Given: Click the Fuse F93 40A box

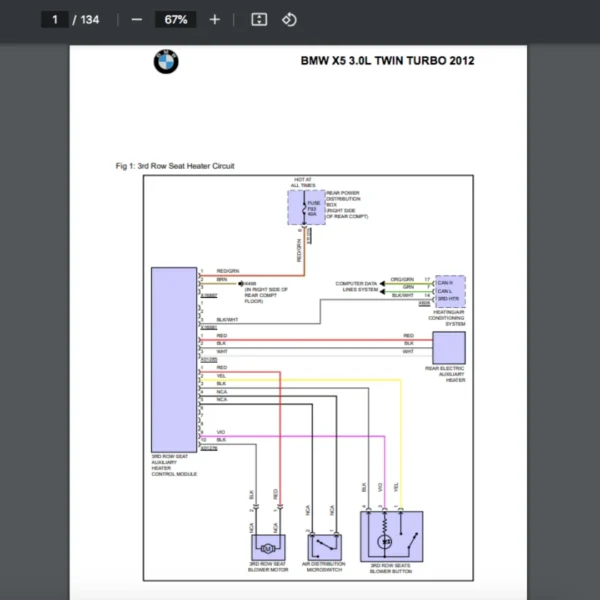Looking at the screenshot, I should coord(305,208).
